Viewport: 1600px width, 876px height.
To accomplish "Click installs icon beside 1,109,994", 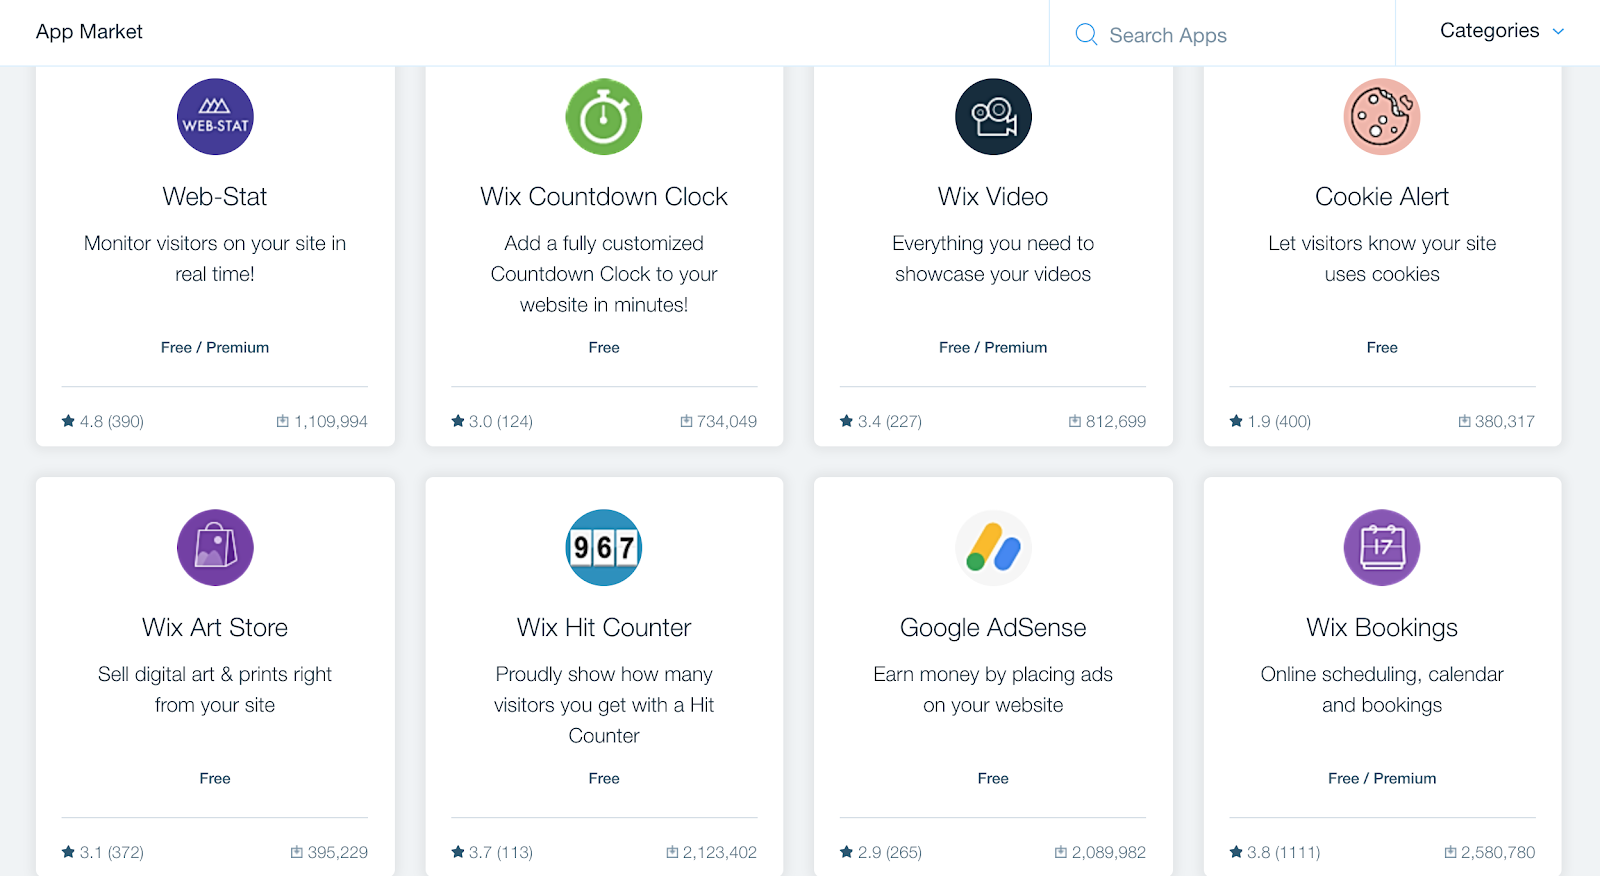I will point(283,421).
